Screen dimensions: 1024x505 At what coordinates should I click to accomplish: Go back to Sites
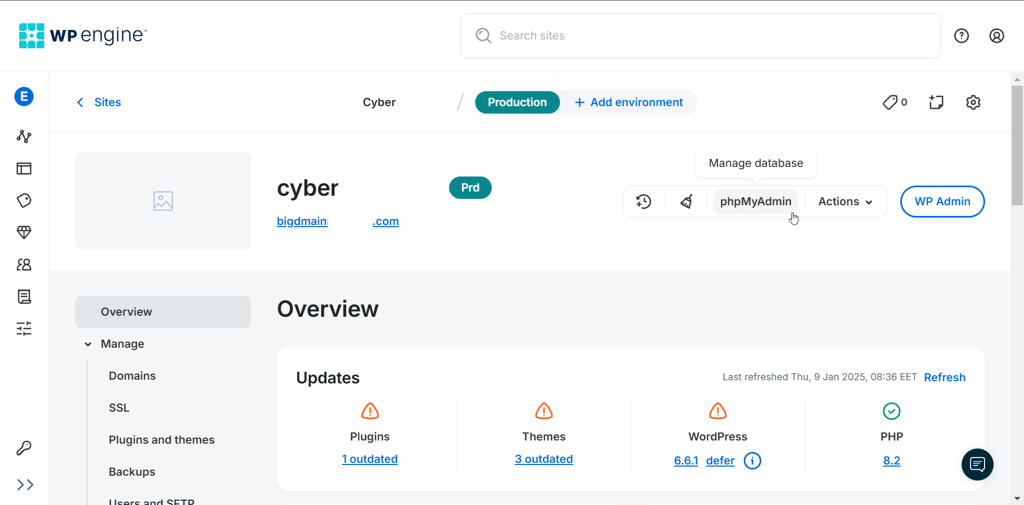pos(99,103)
